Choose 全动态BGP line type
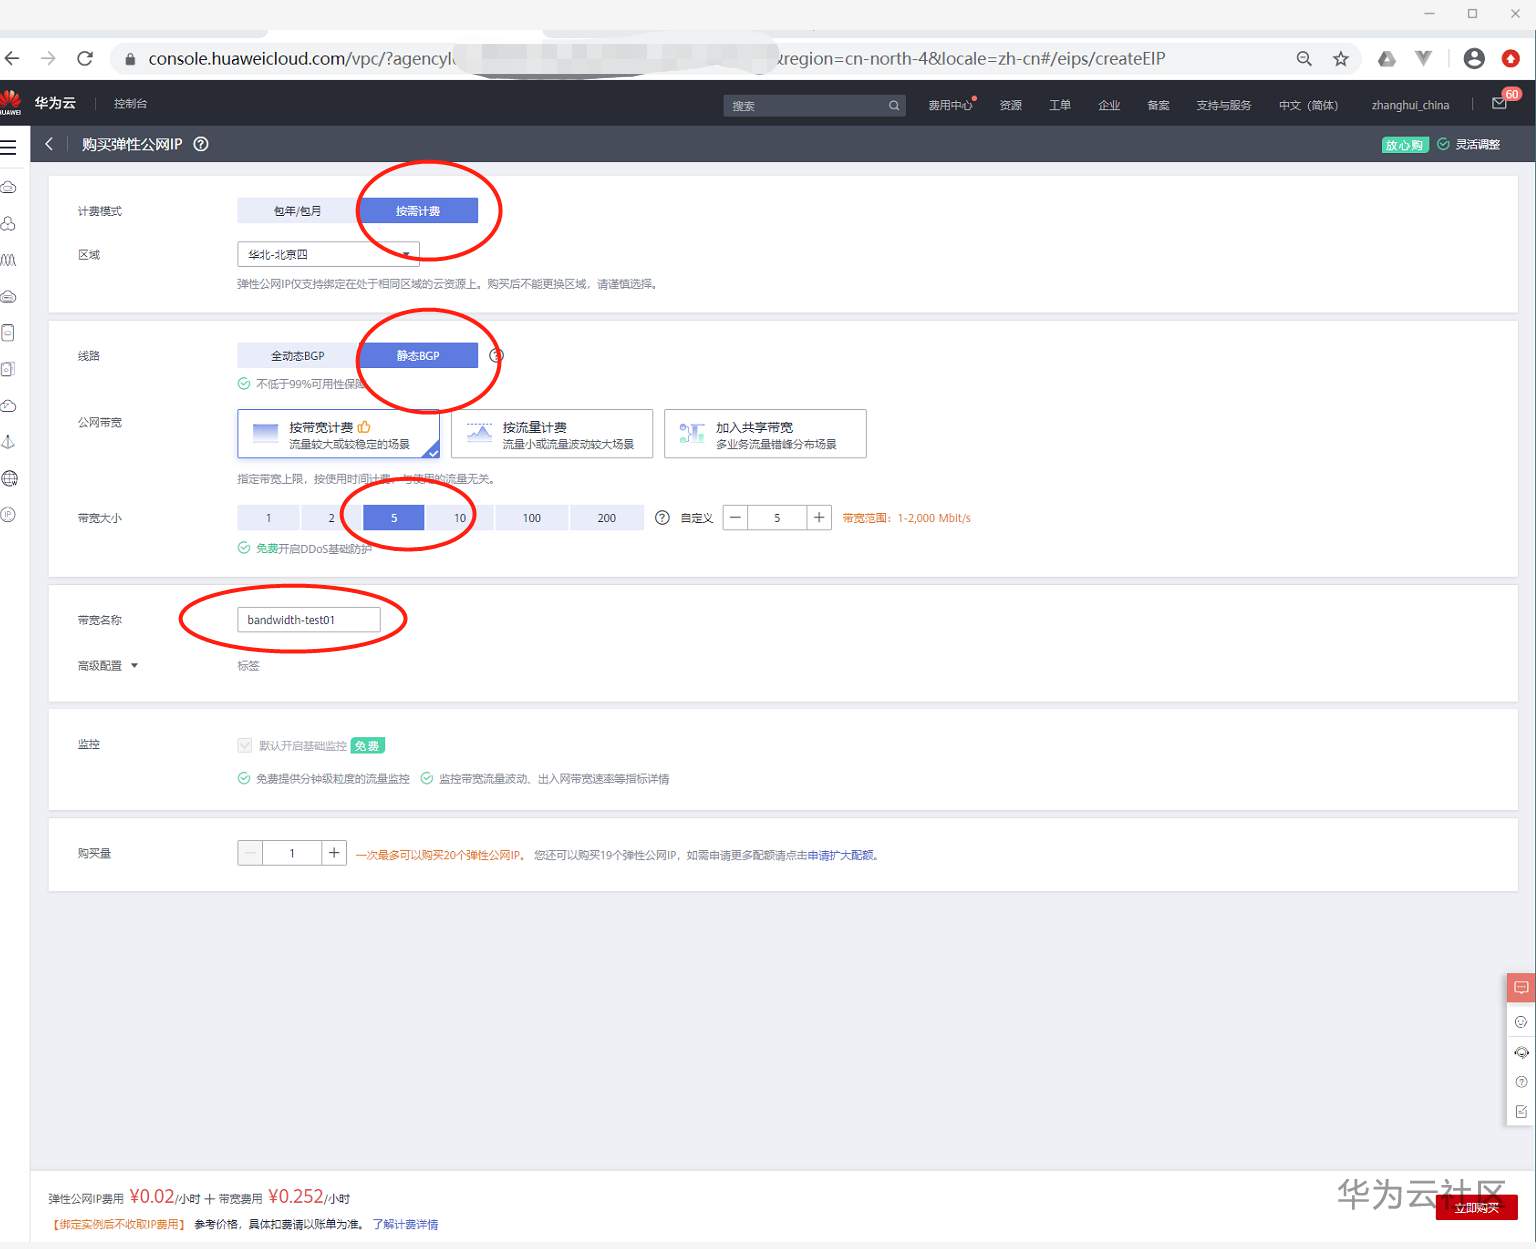Screen dimensions: 1536x1249 pos(297,356)
